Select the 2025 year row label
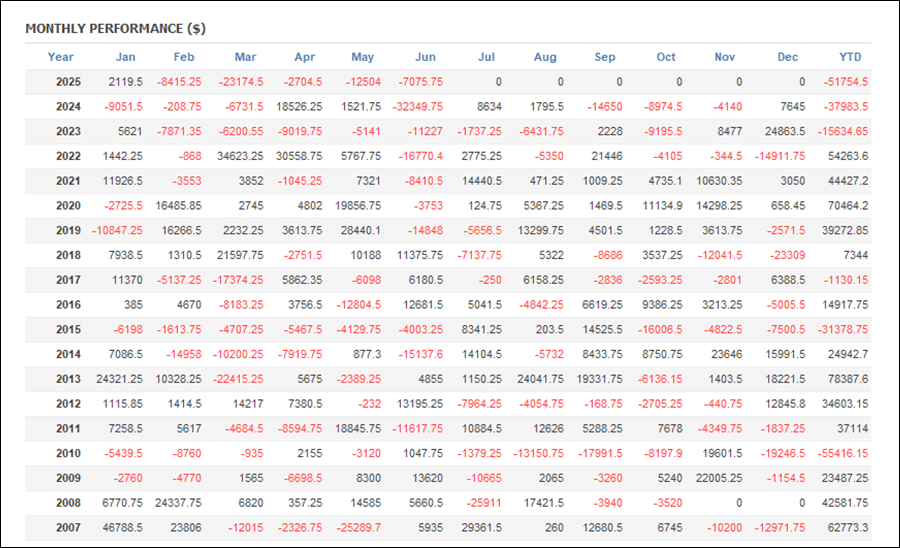The image size is (900, 548). coord(68,81)
